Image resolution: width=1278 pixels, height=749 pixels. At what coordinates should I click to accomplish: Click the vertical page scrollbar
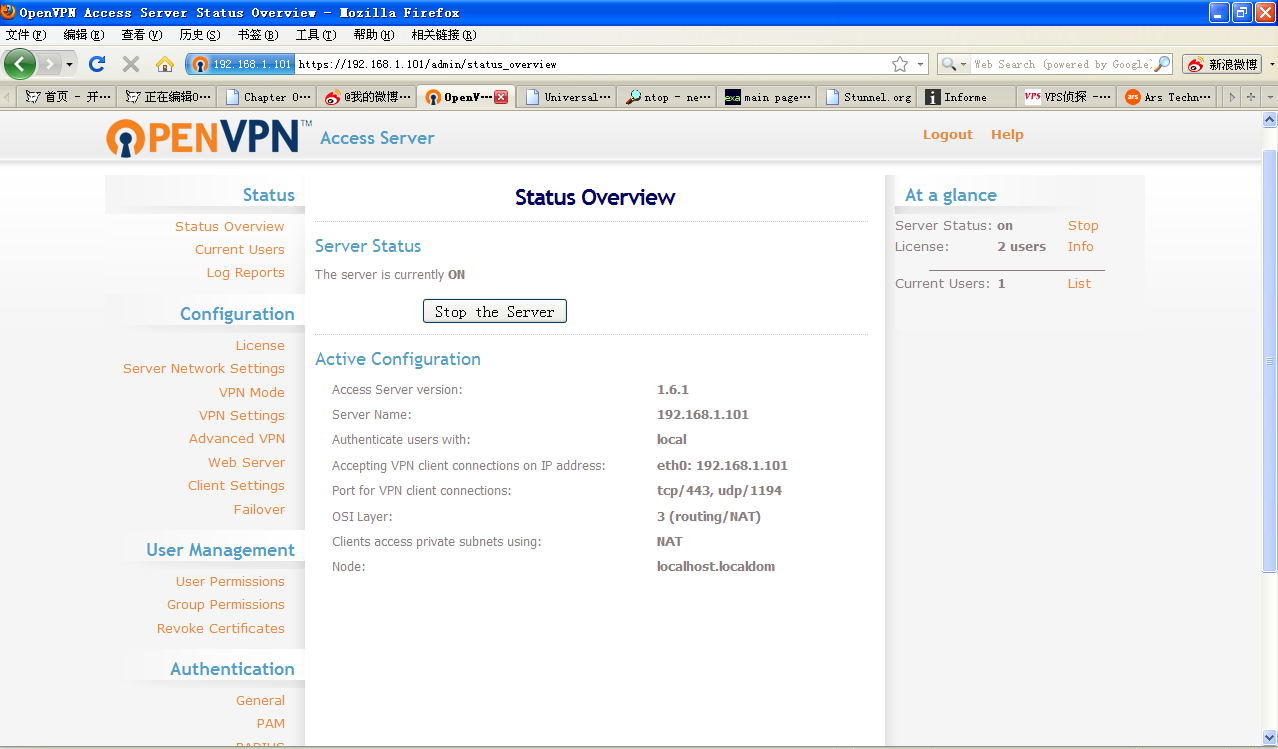(1269, 360)
